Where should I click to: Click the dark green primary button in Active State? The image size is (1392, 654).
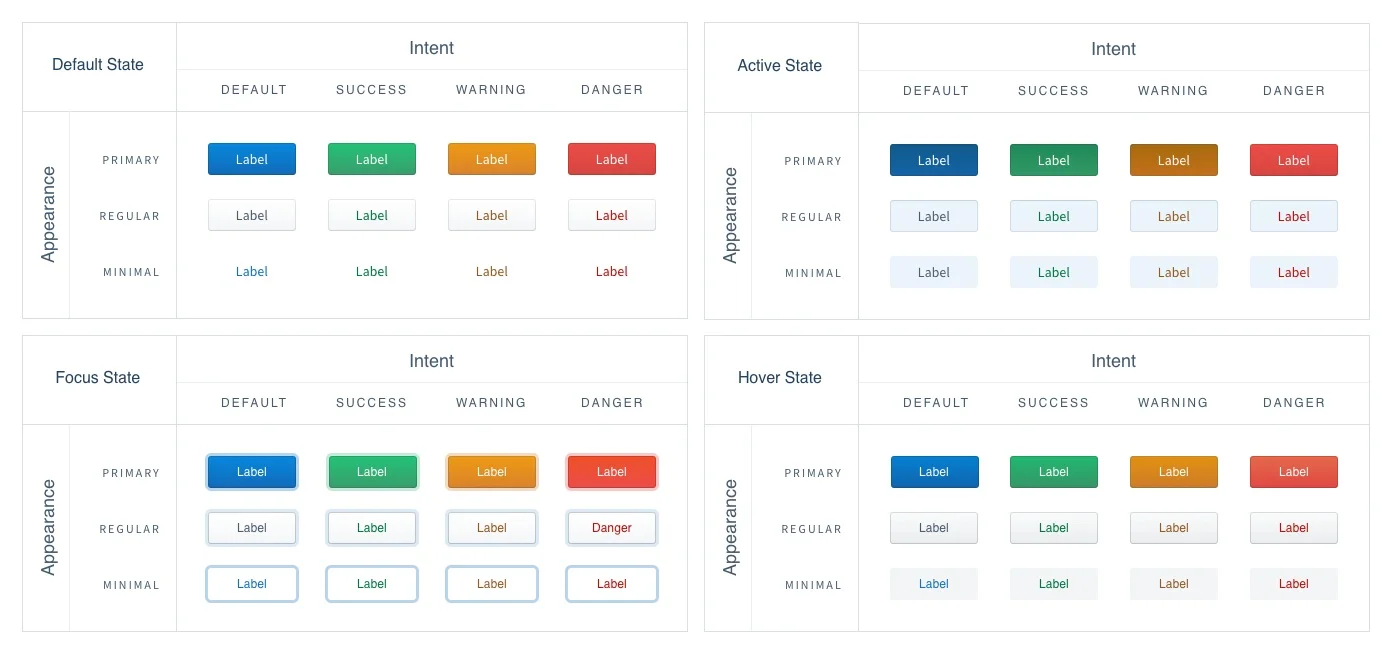click(x=1054, y=160)
